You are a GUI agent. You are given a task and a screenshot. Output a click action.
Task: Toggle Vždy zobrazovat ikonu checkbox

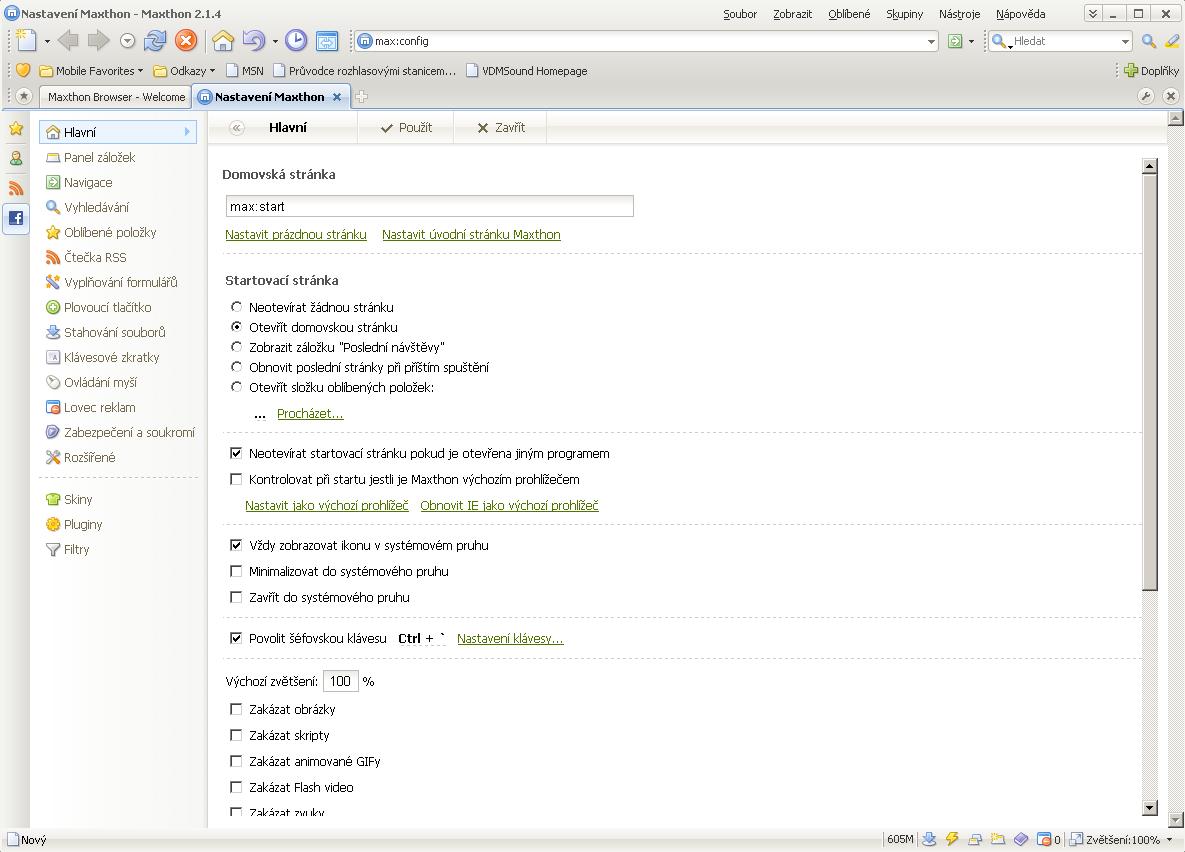pos(236,545)
